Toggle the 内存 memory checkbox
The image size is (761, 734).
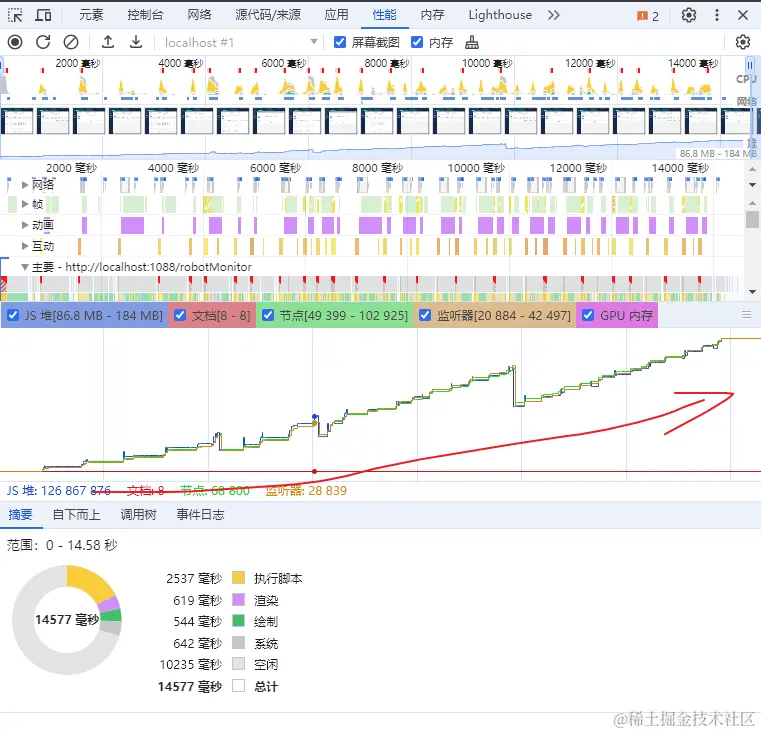417,42
